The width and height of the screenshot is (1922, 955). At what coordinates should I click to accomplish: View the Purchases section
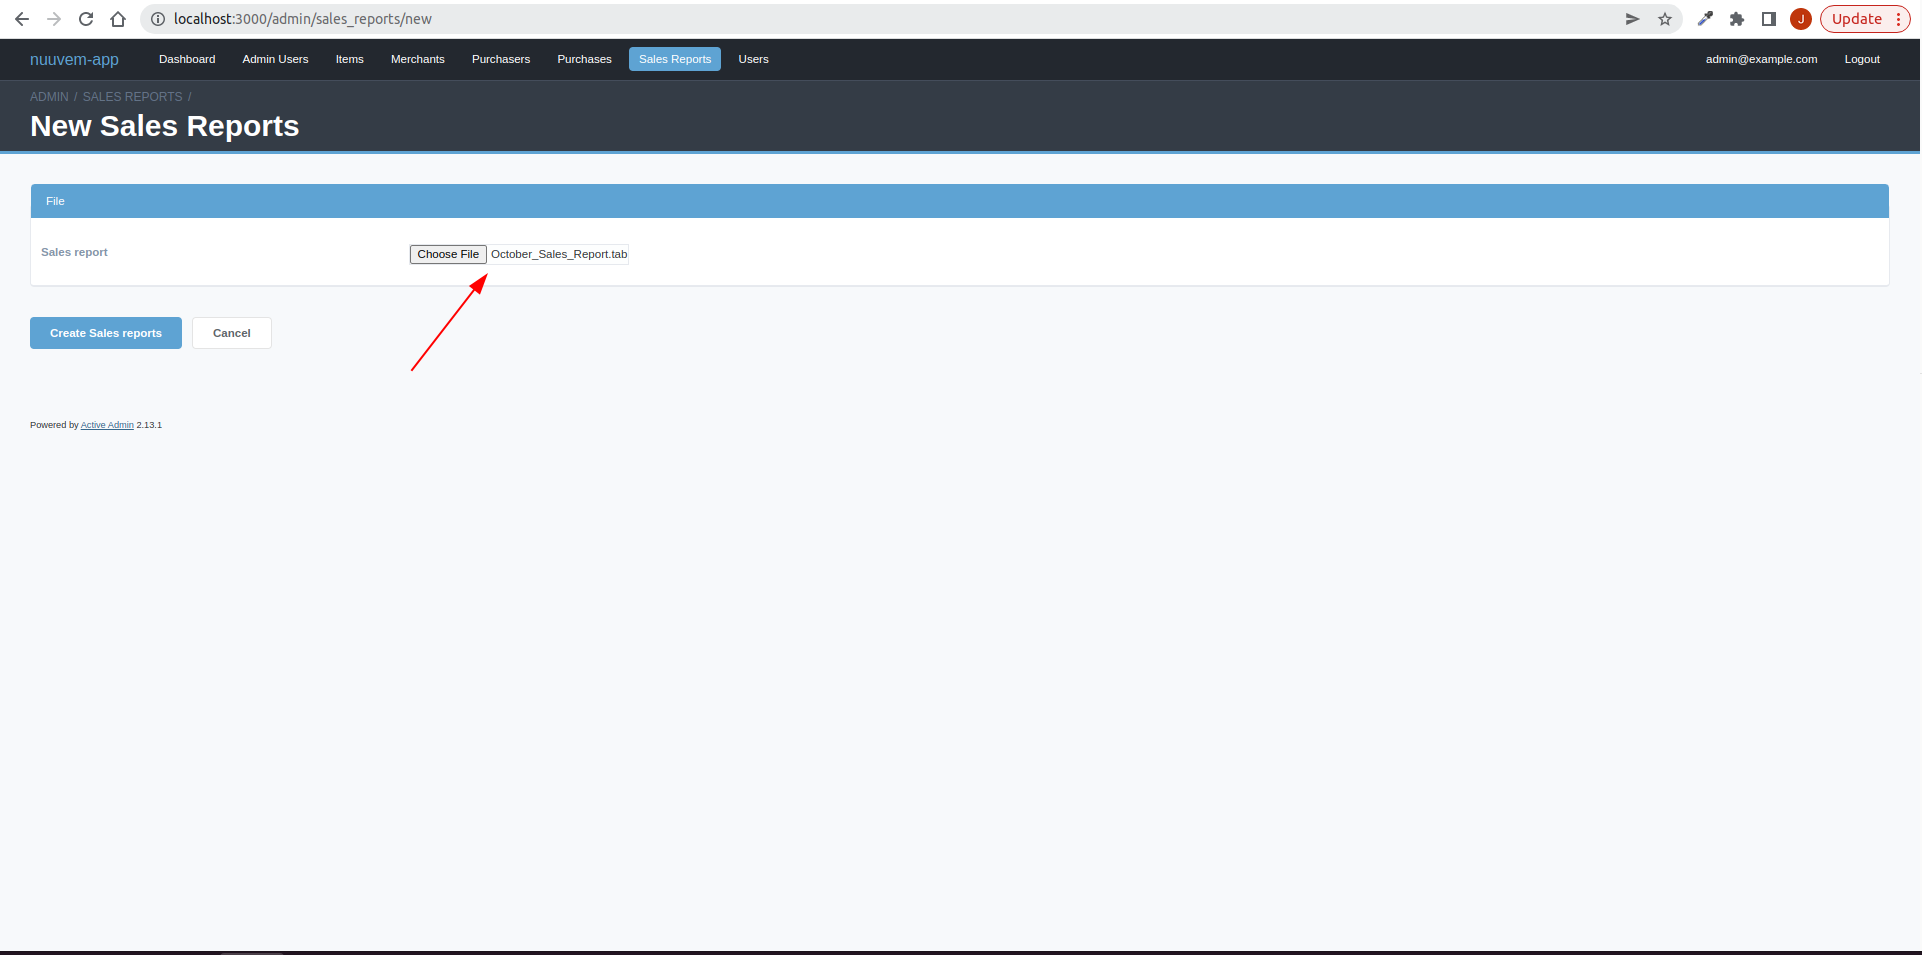point(584,59)
